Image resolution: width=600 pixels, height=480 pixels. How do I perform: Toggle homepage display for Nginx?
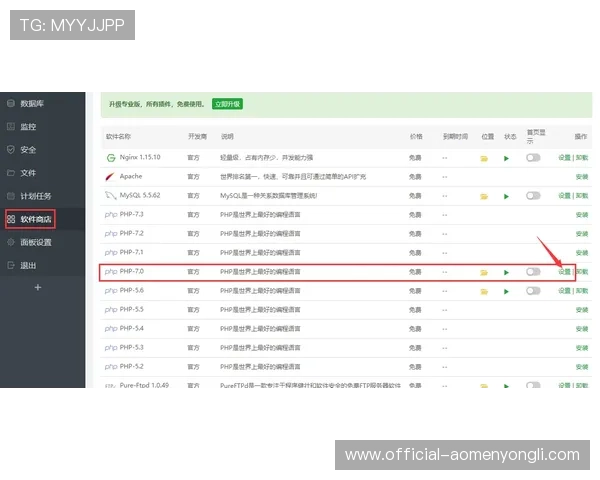533,158
